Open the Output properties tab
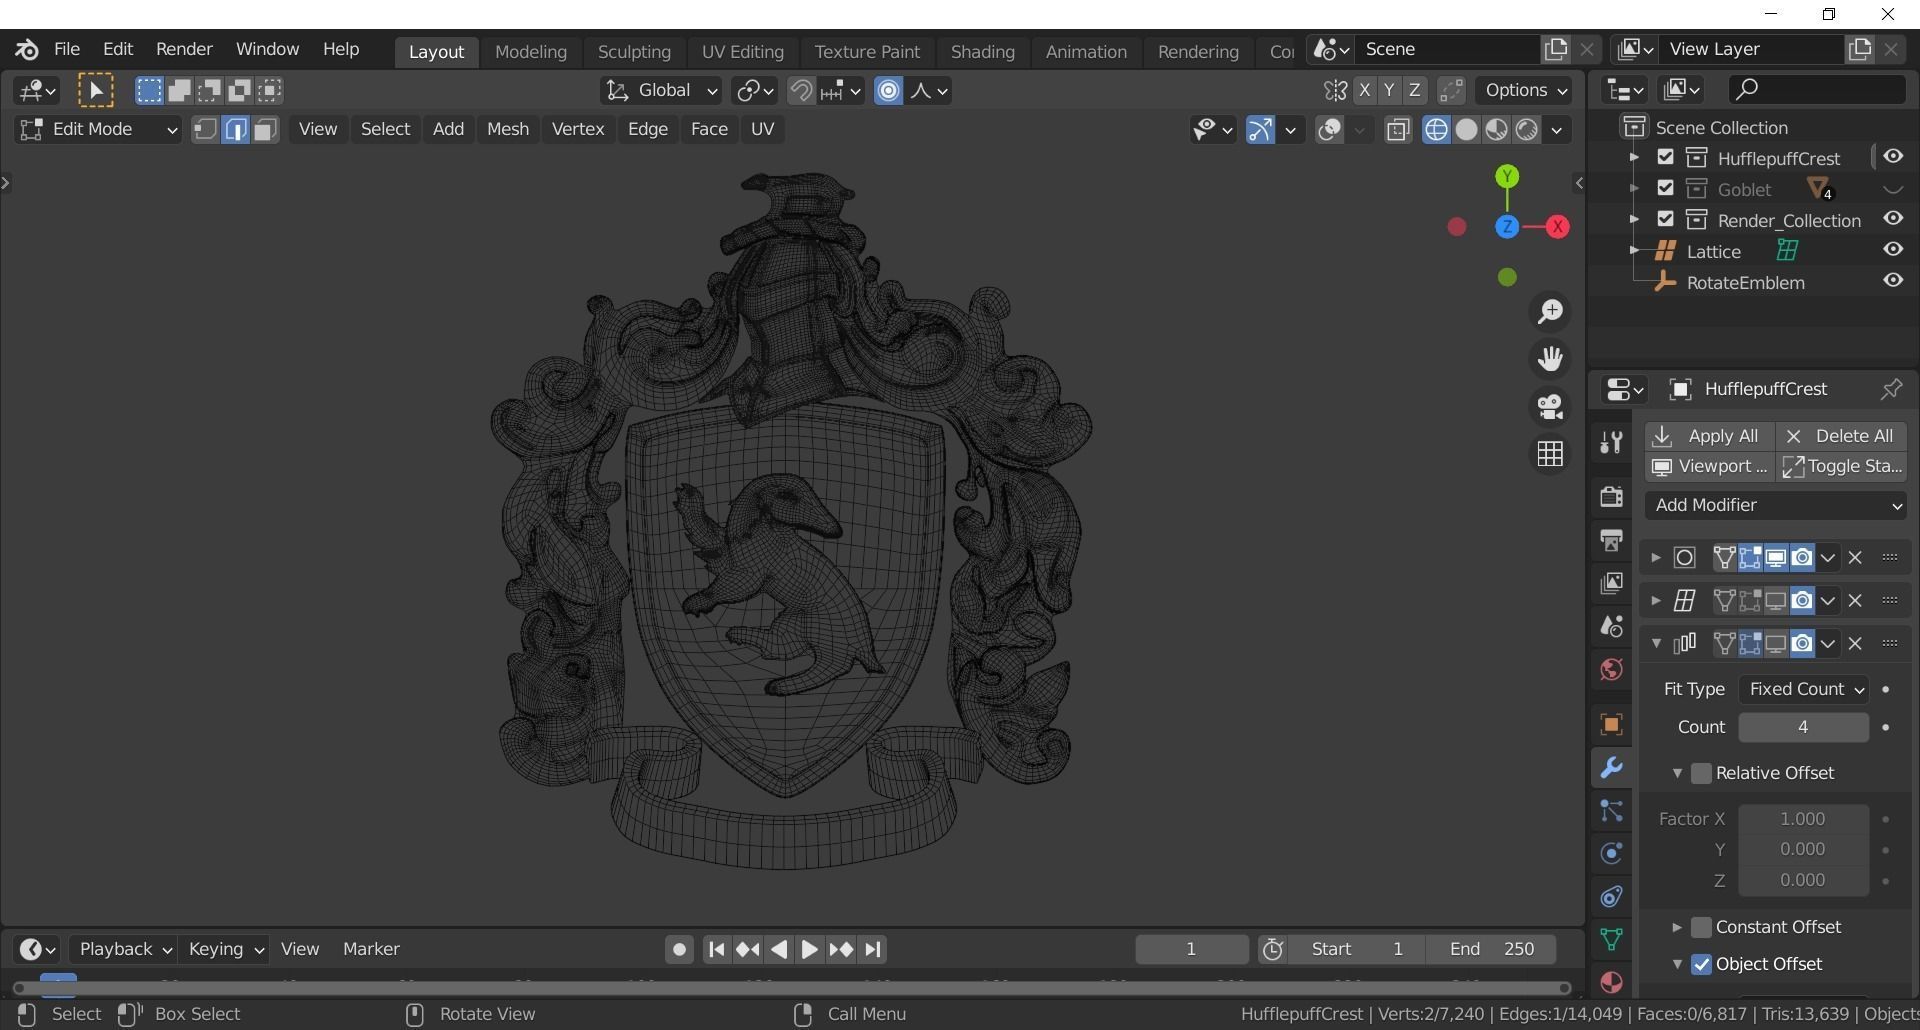The height and width of the screenshot is (1030, 1920). (x=1611, y=540)
